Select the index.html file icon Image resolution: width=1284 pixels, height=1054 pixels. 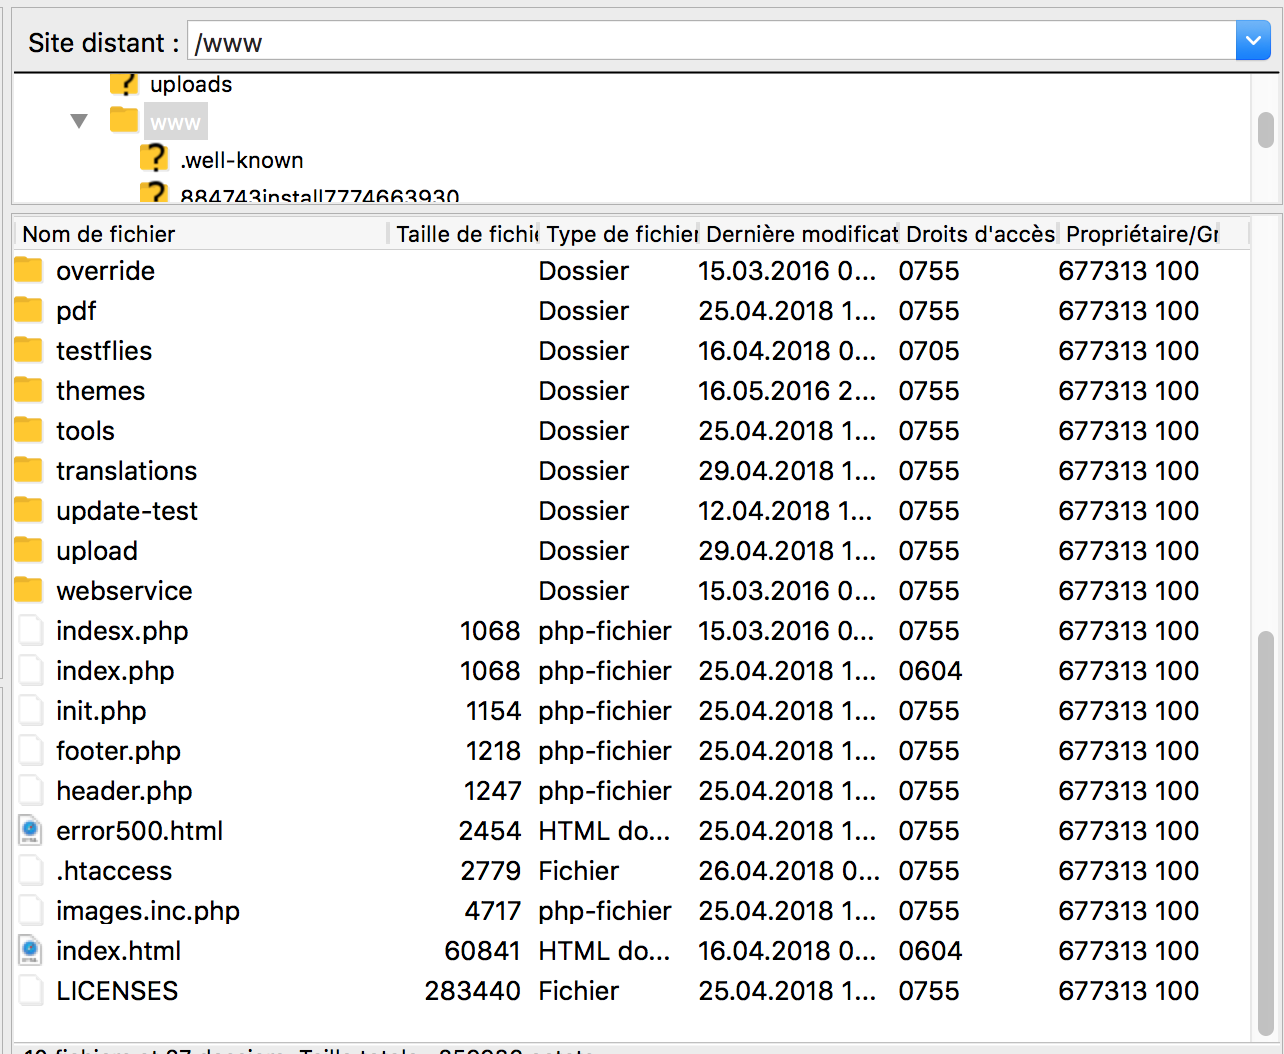point(30,950)
